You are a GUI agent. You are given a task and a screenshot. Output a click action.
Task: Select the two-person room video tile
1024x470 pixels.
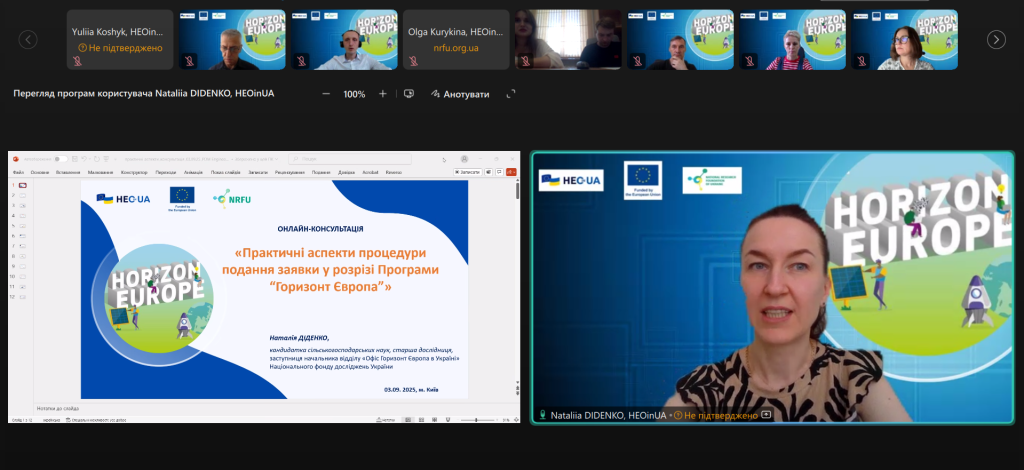568,40
